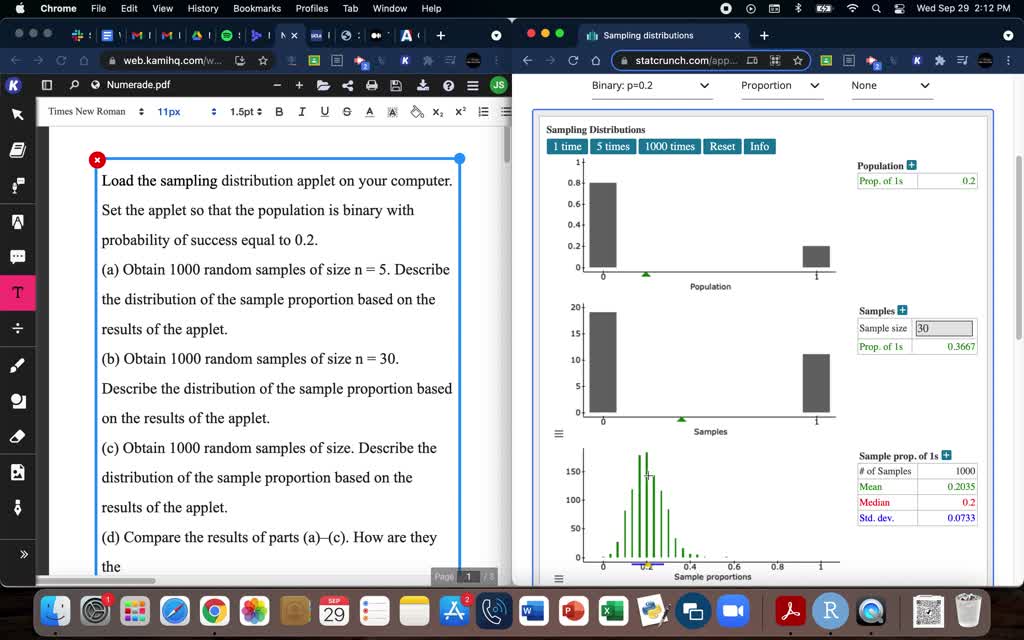Expand the Samples plus icon
Image resolution: width=1024 pixels, height=640 pixels.
[x=903, y=310]
